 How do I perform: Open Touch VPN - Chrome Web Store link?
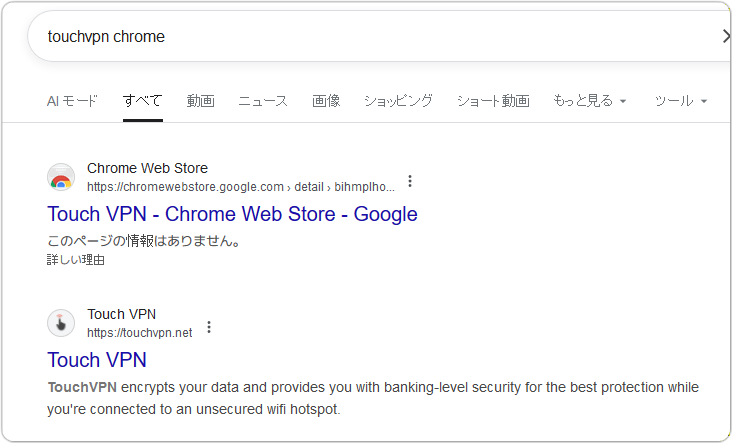232,214
